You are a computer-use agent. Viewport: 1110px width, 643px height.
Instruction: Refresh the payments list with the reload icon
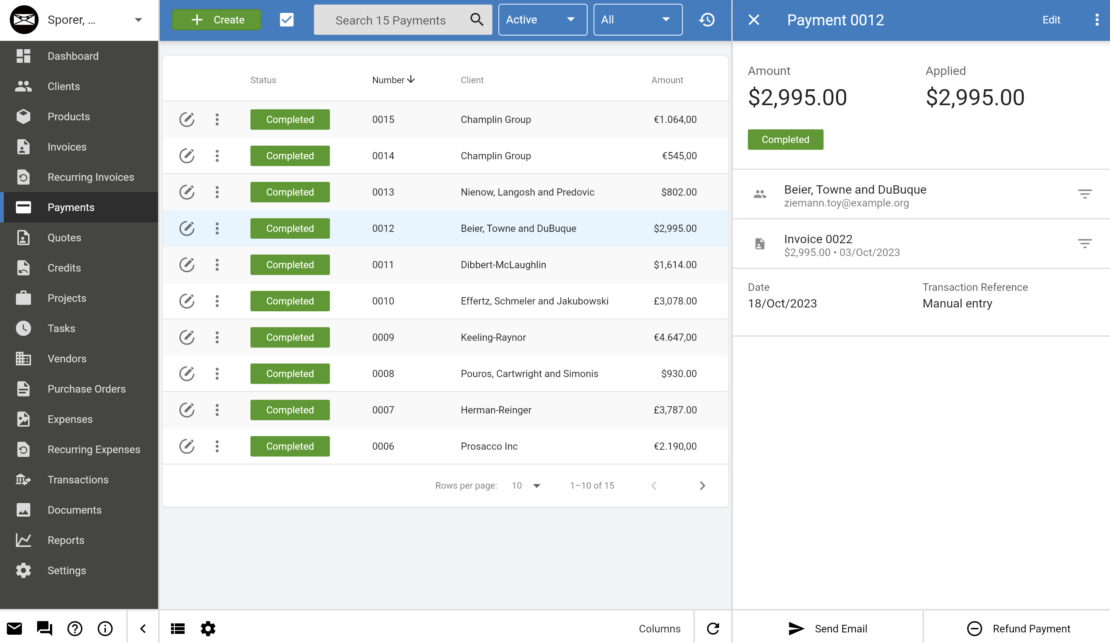[x=713, y=628]
